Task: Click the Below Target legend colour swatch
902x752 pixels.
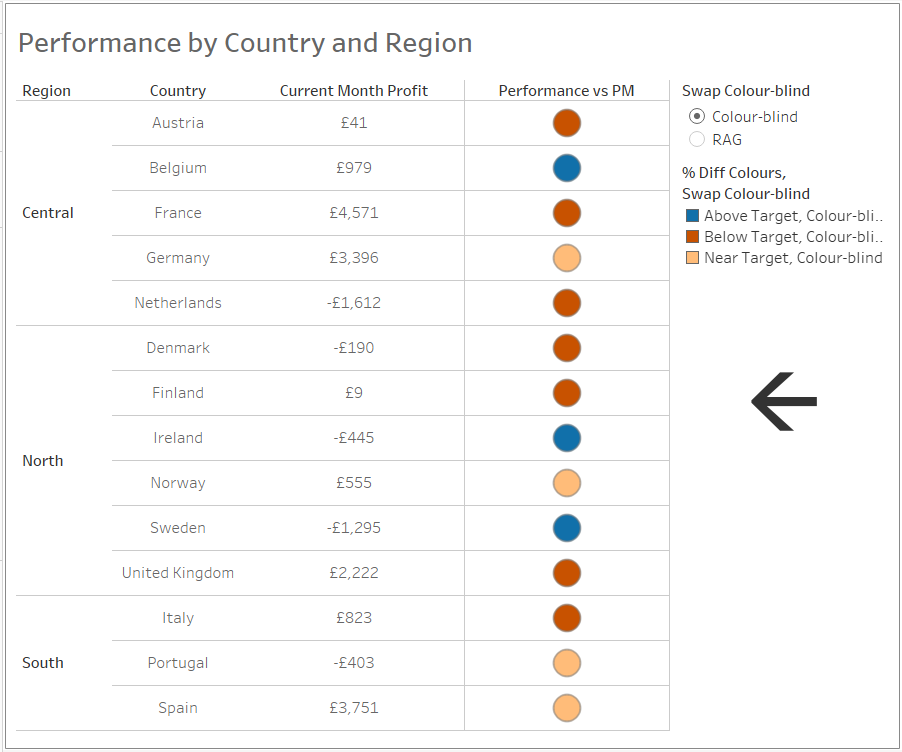Action: pyautogui.click(x=692, y=237)
